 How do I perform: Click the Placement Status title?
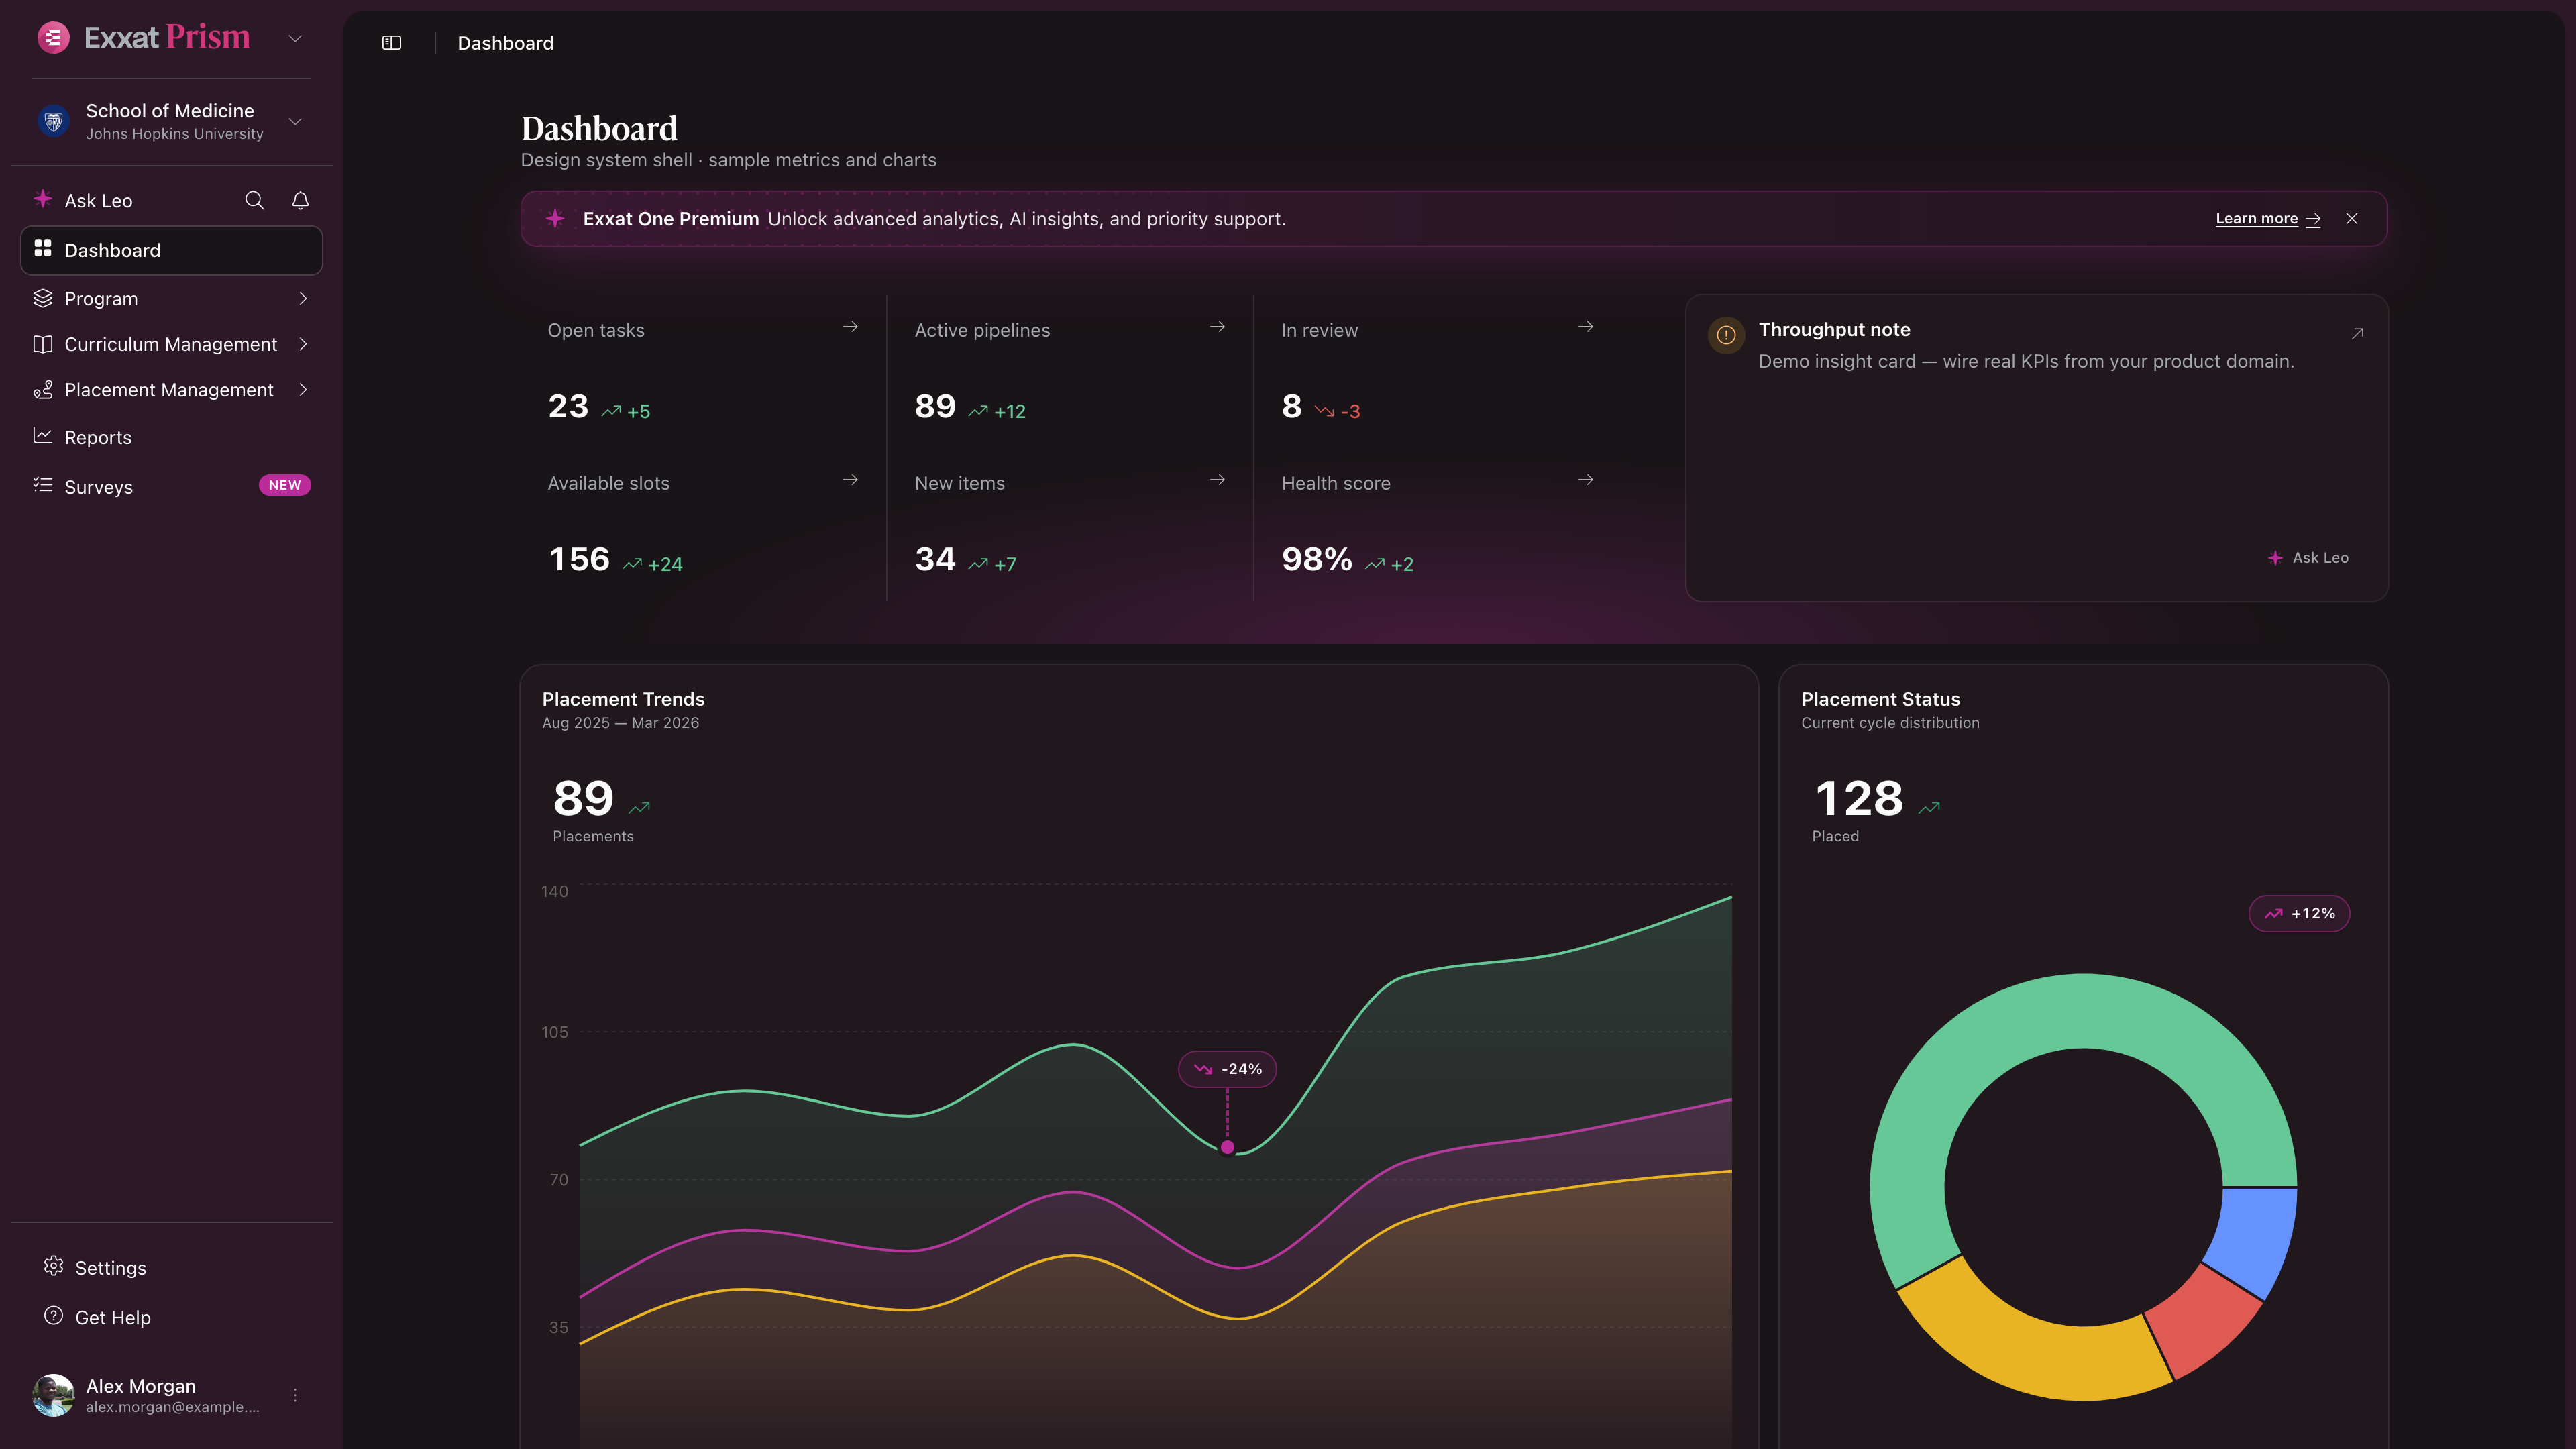(1880, 699)
